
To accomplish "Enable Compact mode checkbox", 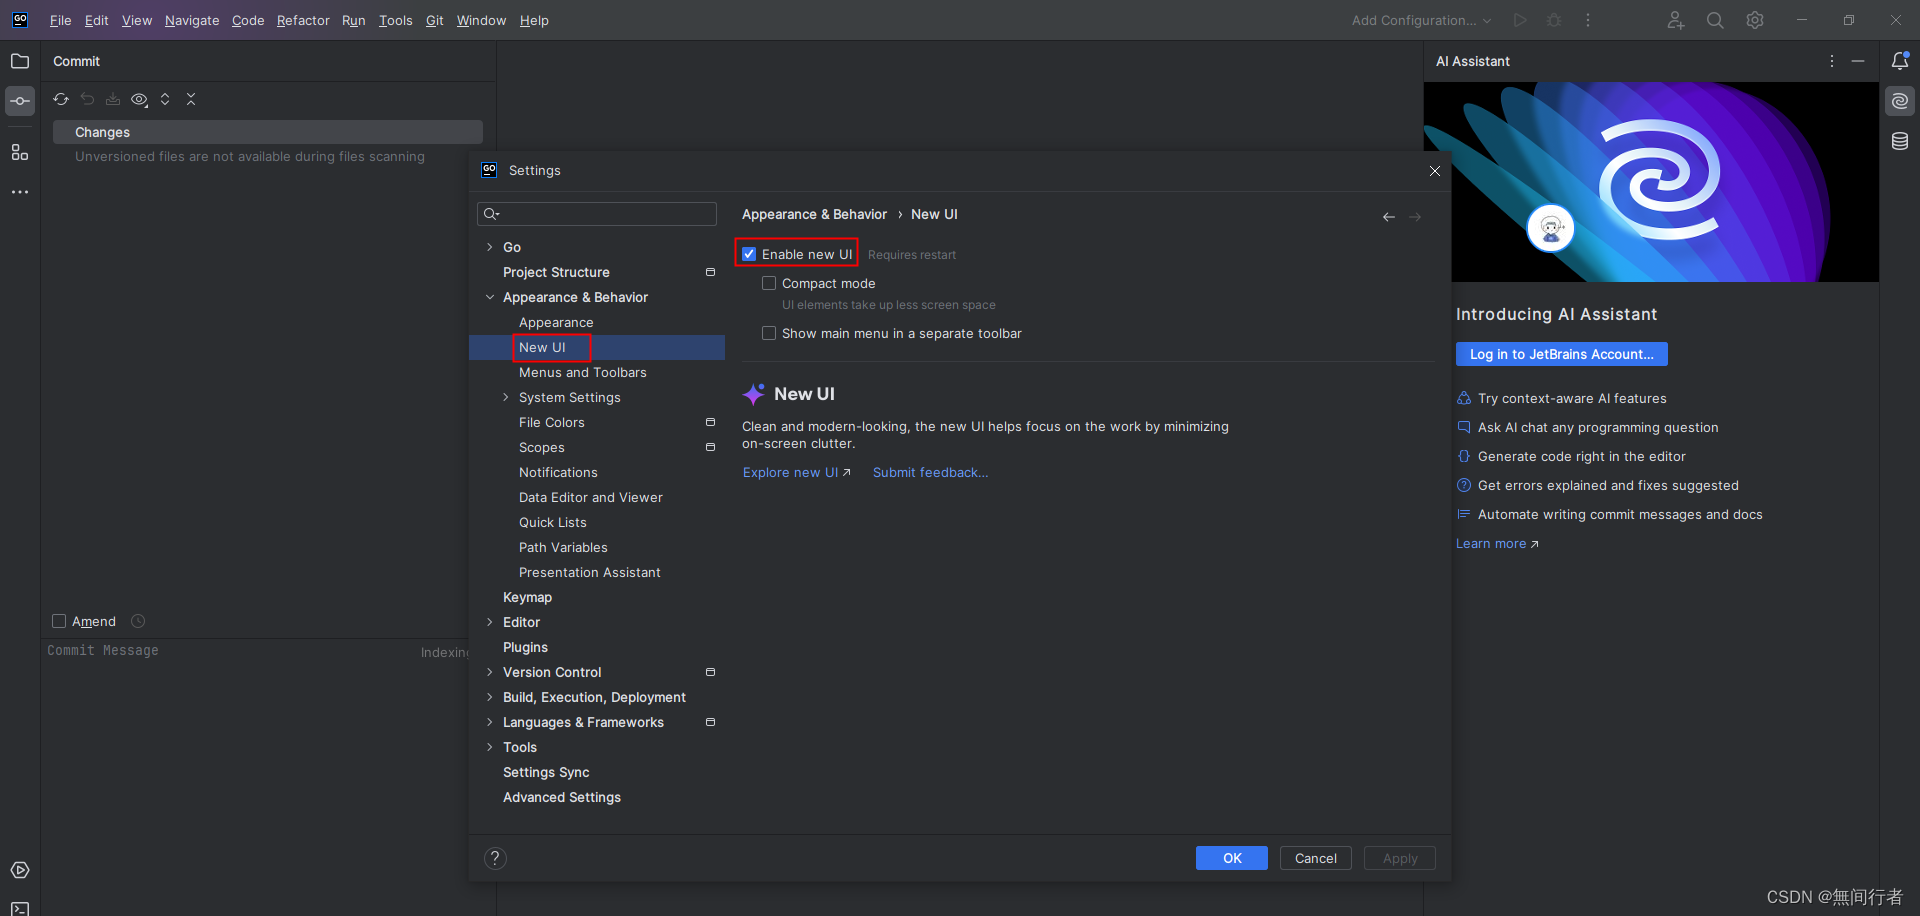I will point(769,283).
